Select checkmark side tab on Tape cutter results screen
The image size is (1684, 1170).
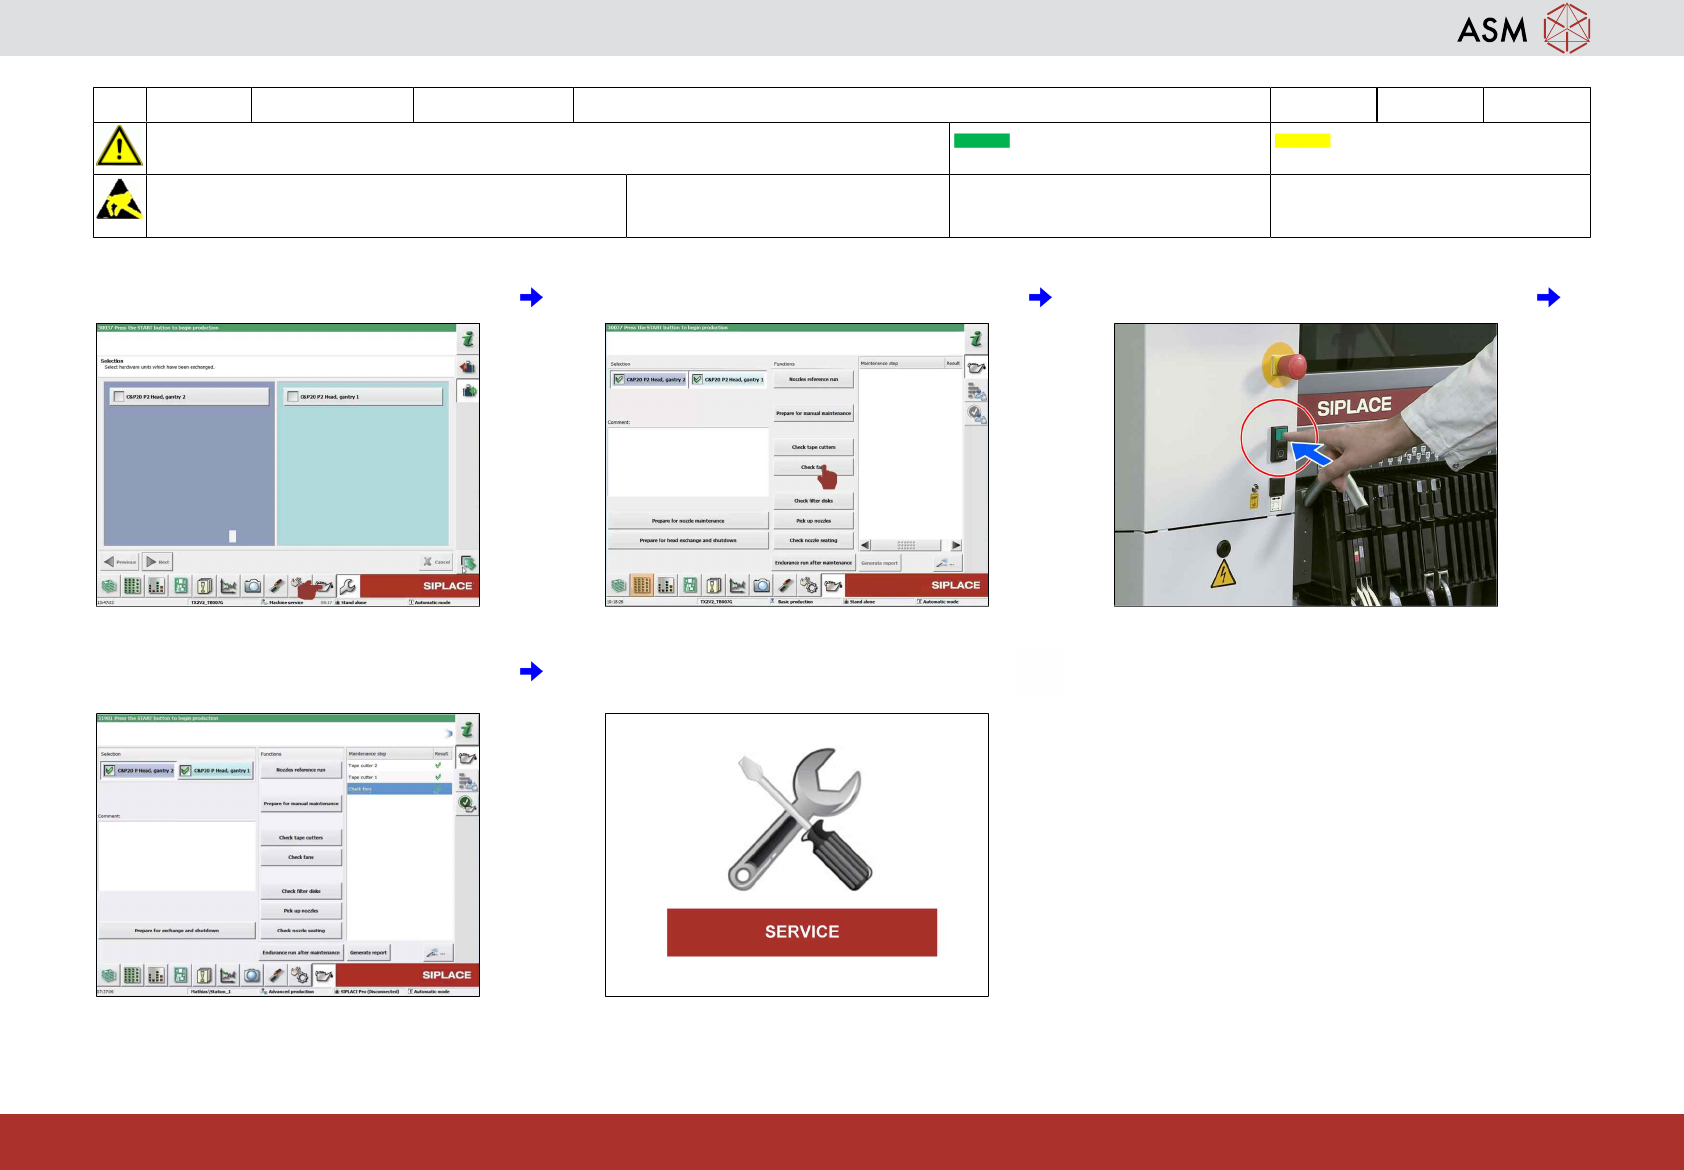coord(467,804)
